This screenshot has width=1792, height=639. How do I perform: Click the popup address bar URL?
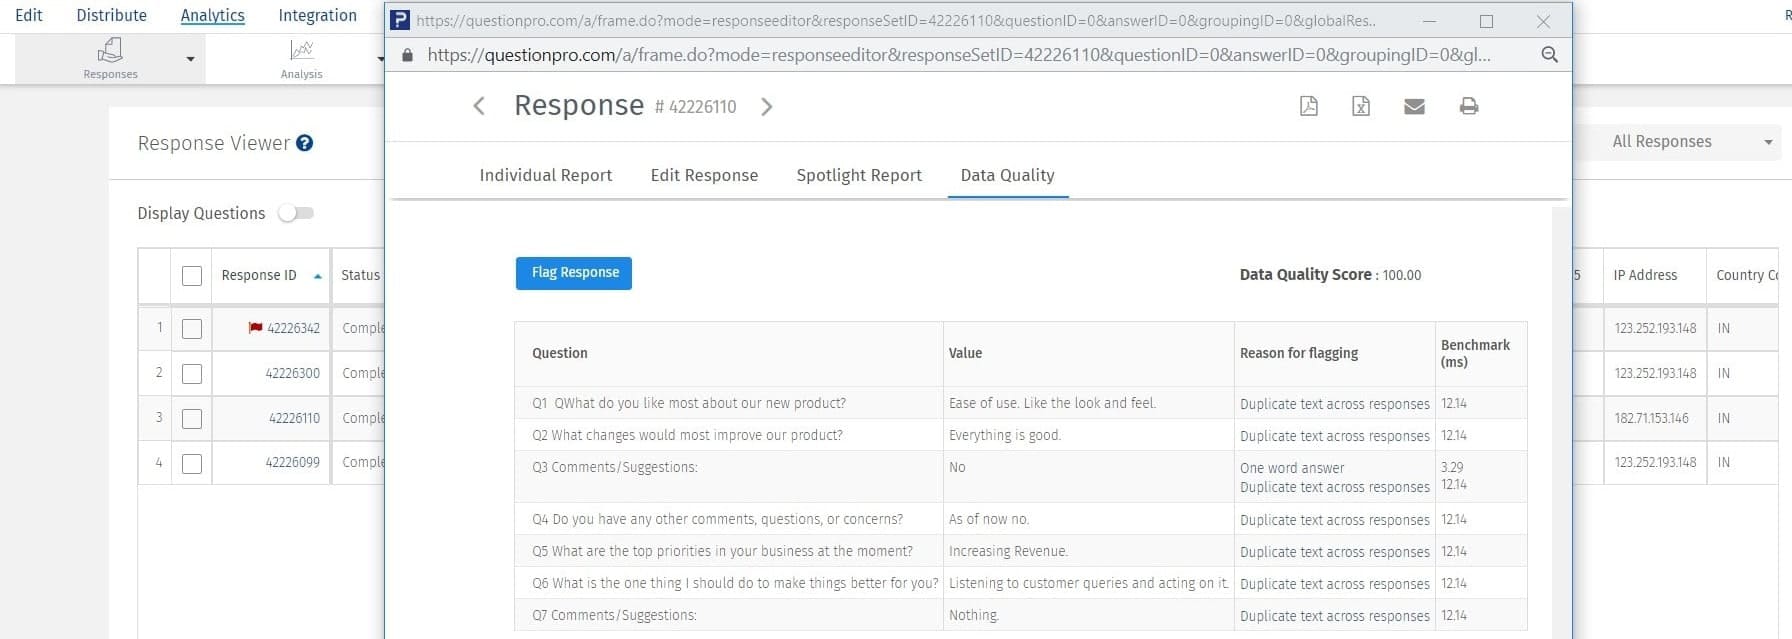[x=959, y=55]
